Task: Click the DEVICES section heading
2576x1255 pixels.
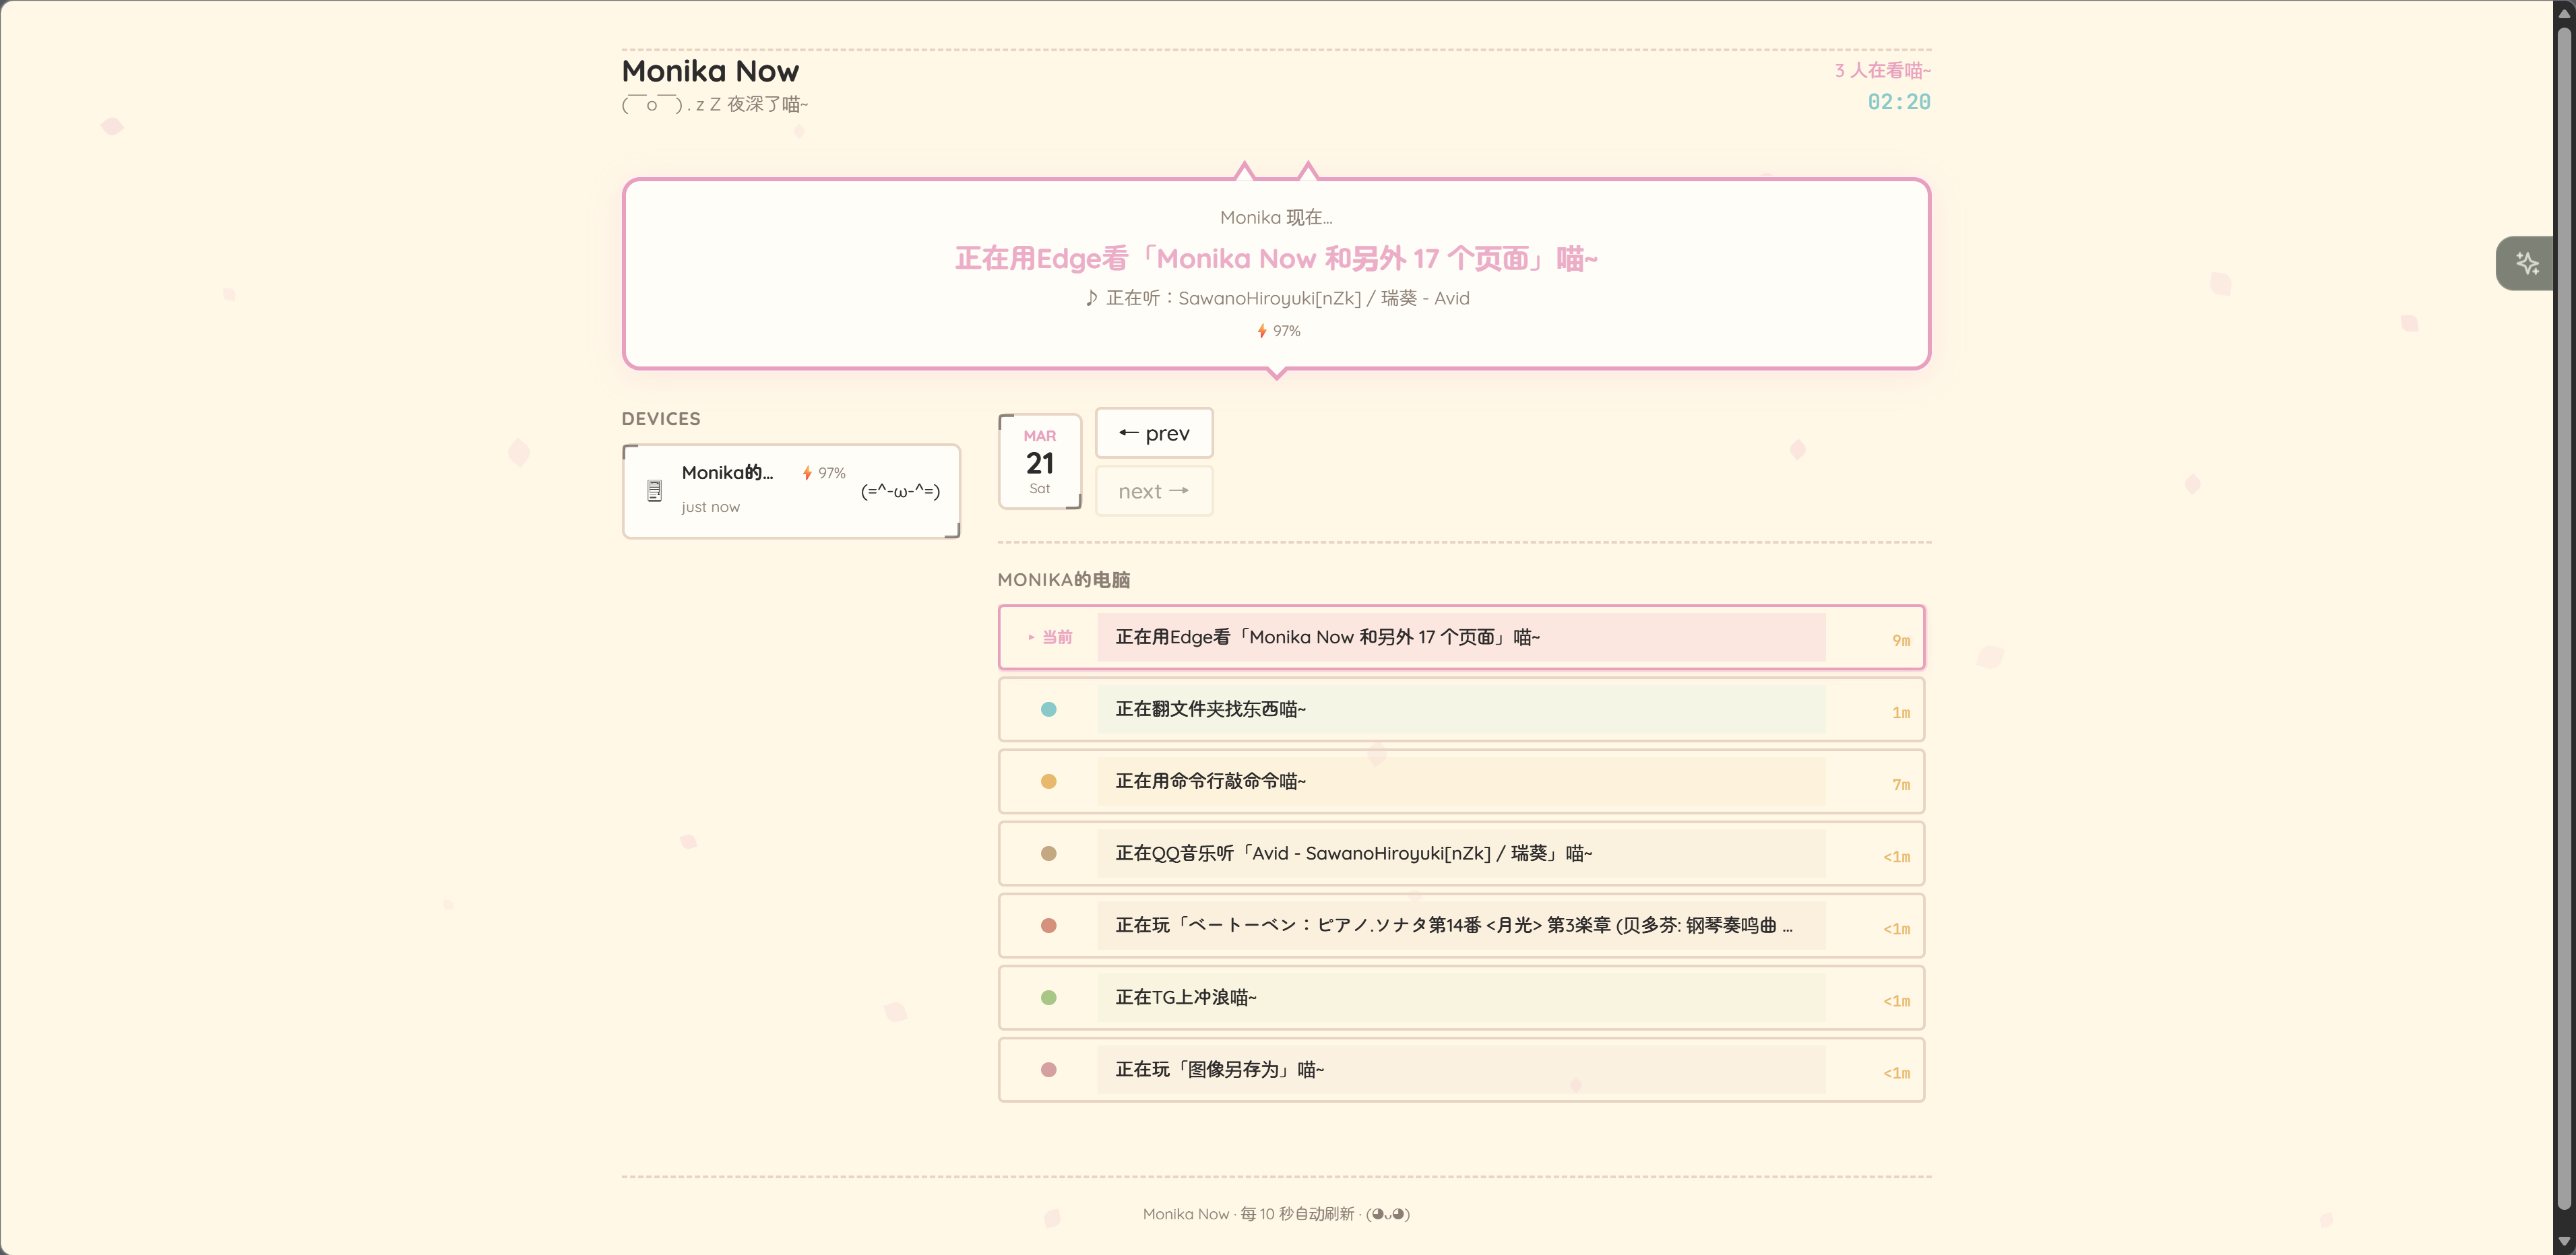Action: (x=661, y=418)
